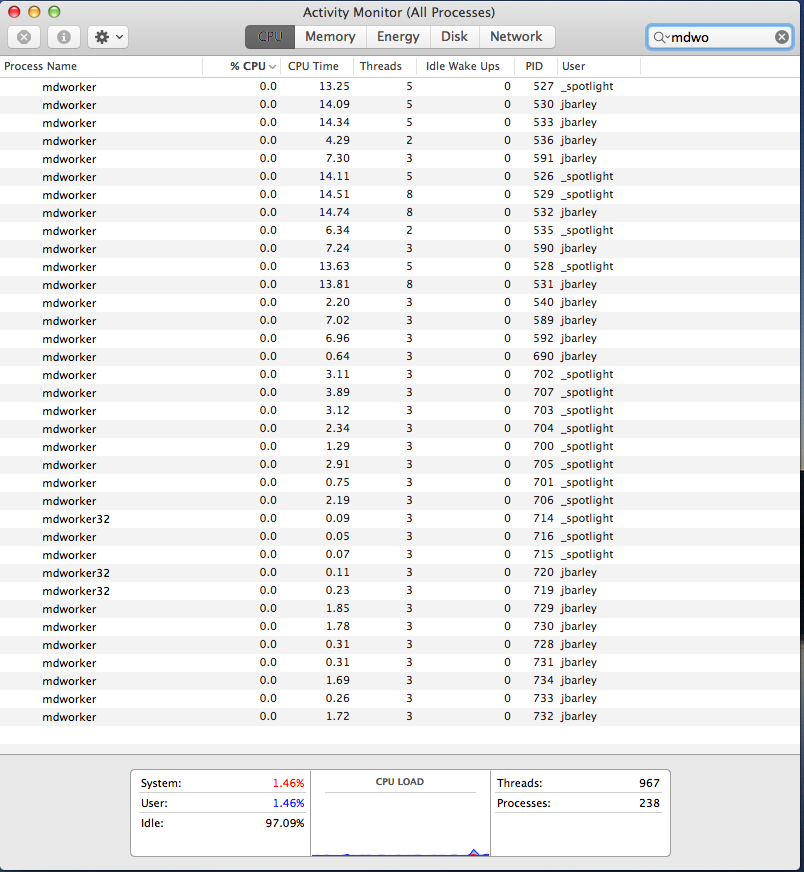This screenshot has height=872, width=804.
Task: Select mdworker row with CPU Time 13.63
Action: point(400,266)
